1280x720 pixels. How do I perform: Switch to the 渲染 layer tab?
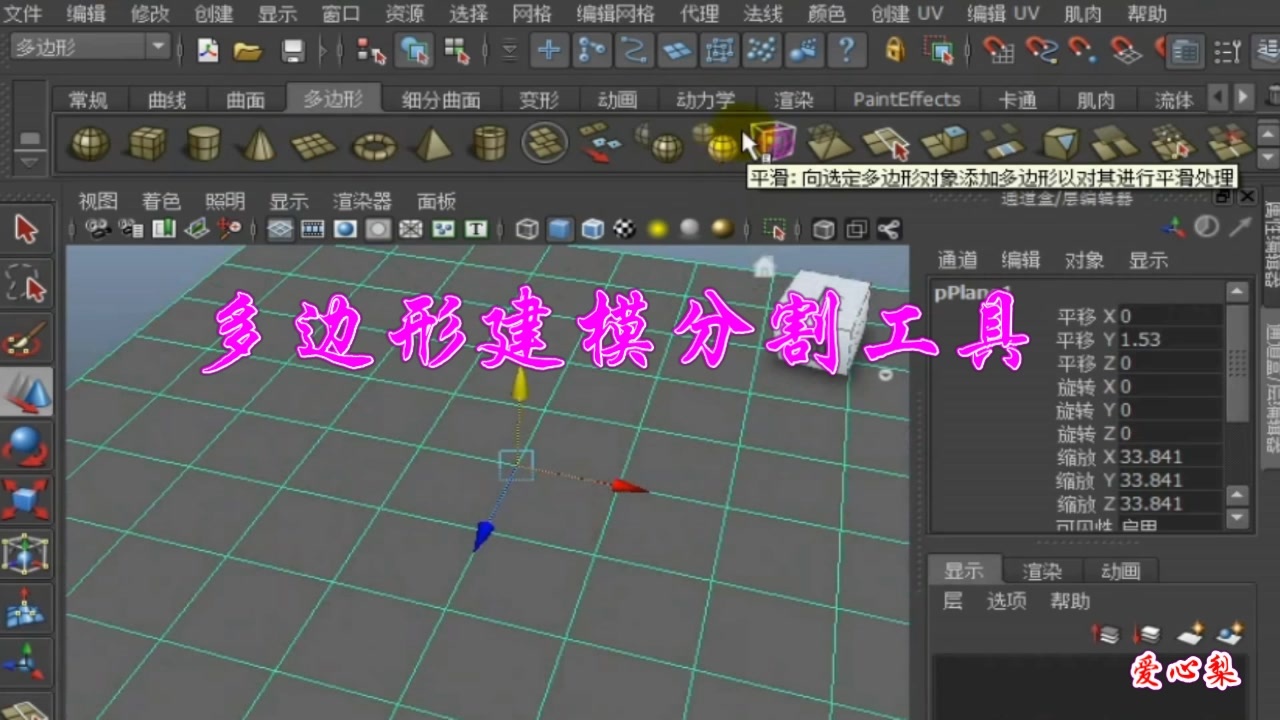(x=1042, y=572)
